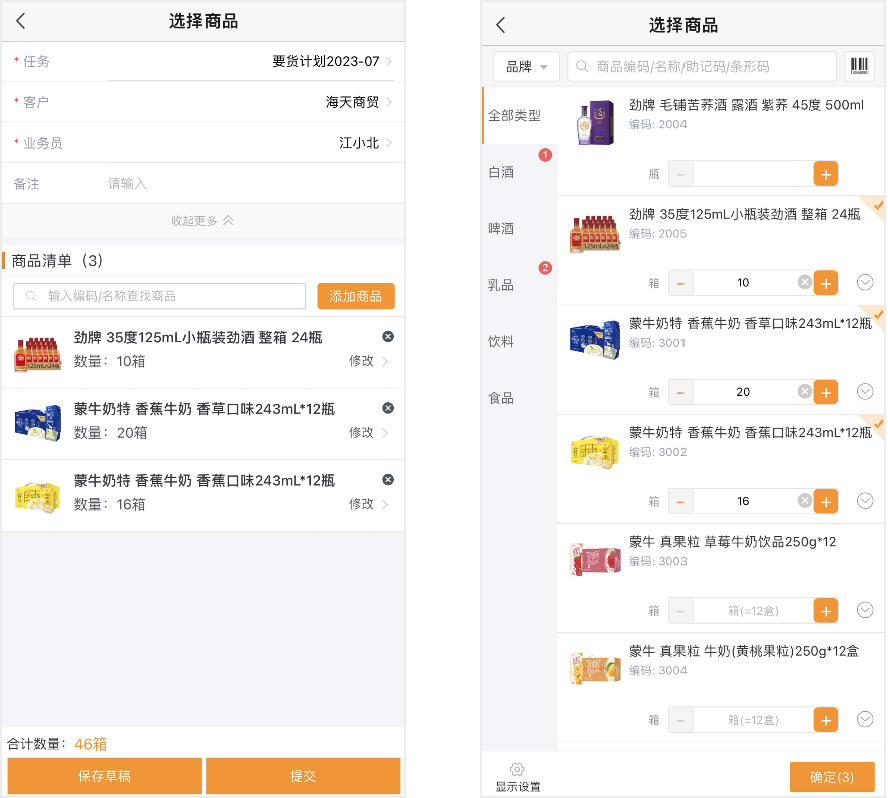Go back from right 选择商品 screen
Screen dimensions: 888x798
point(500,25)
